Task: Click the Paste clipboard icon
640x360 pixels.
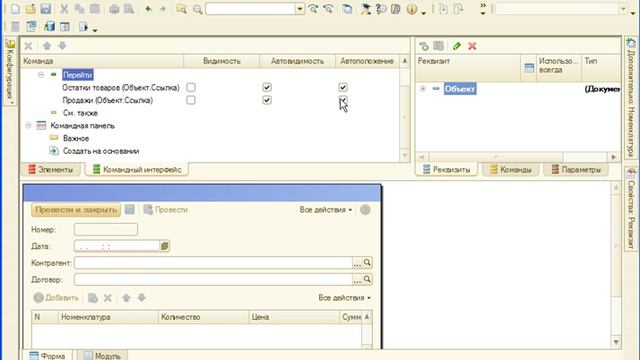Action: click(95, 9)
